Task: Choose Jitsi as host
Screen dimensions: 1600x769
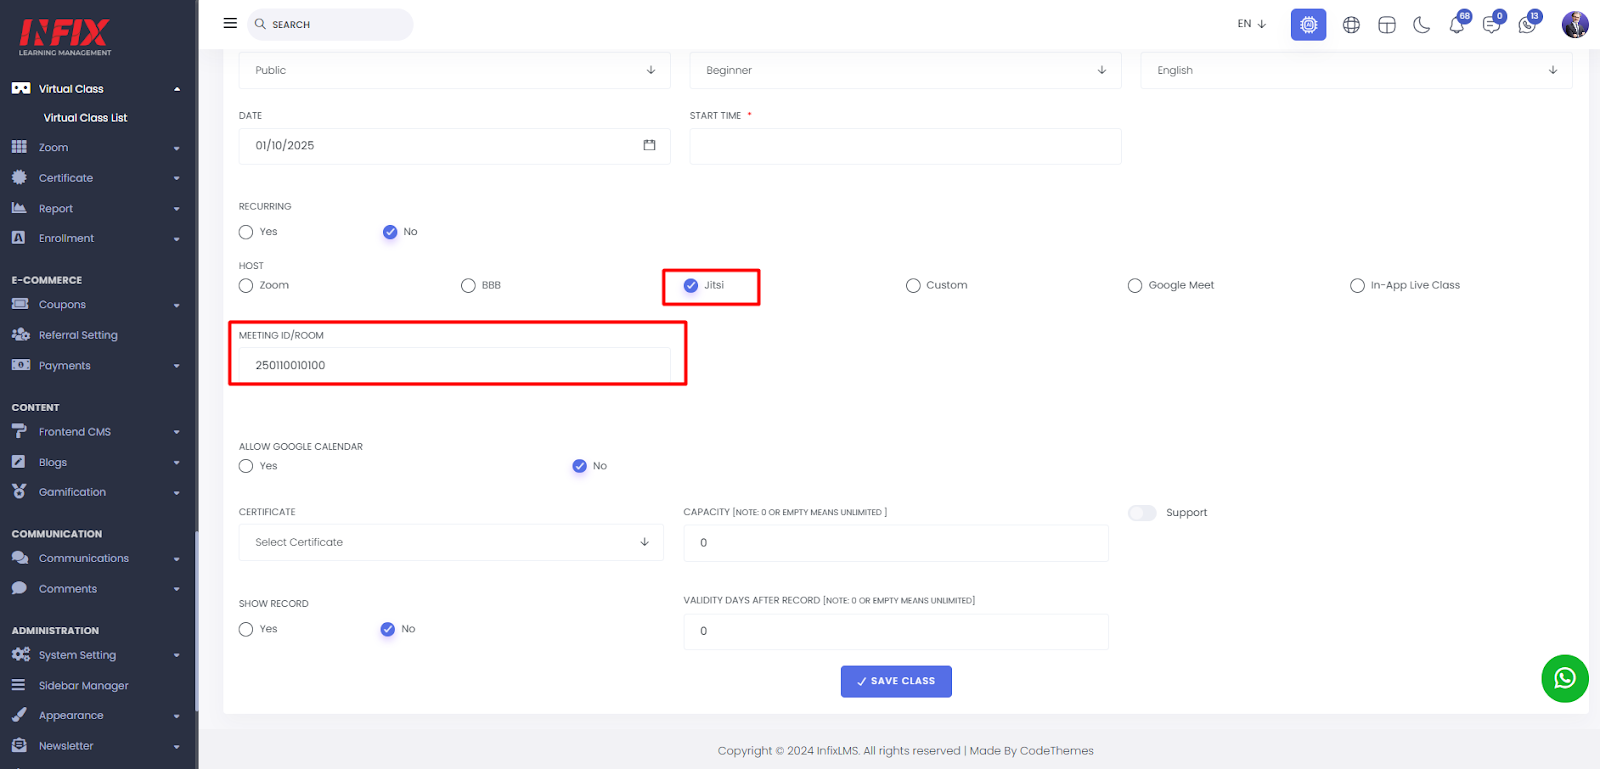Action: pyautogui.click(x=691, y=286)
